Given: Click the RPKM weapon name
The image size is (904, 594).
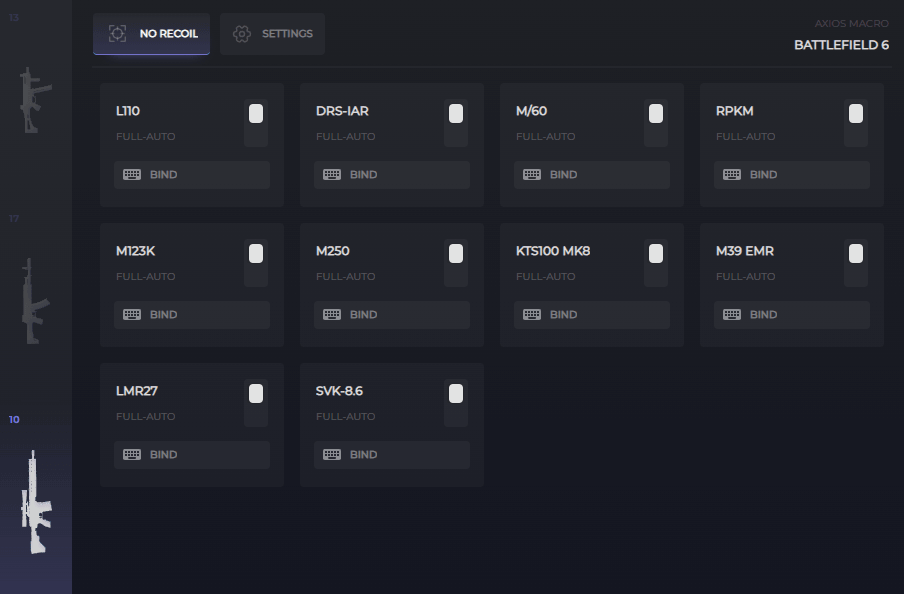Looking at the screenshot, I should [734, 111].
